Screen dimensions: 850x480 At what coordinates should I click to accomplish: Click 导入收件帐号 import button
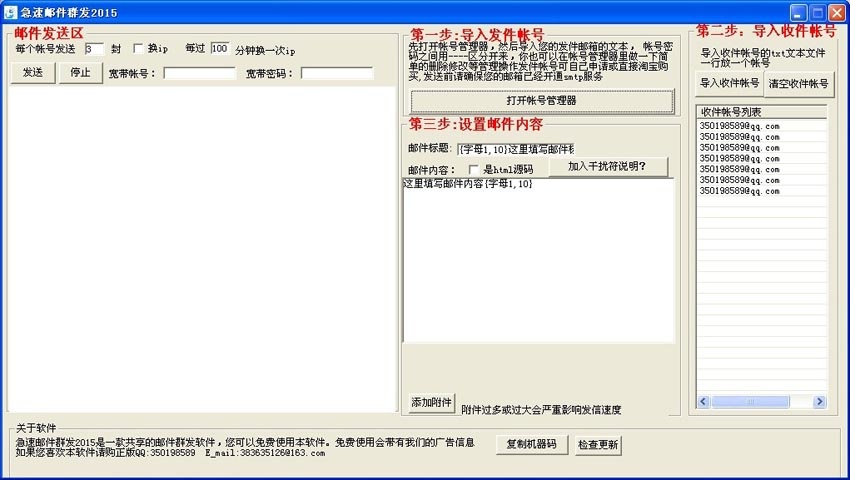pos(729,83)
